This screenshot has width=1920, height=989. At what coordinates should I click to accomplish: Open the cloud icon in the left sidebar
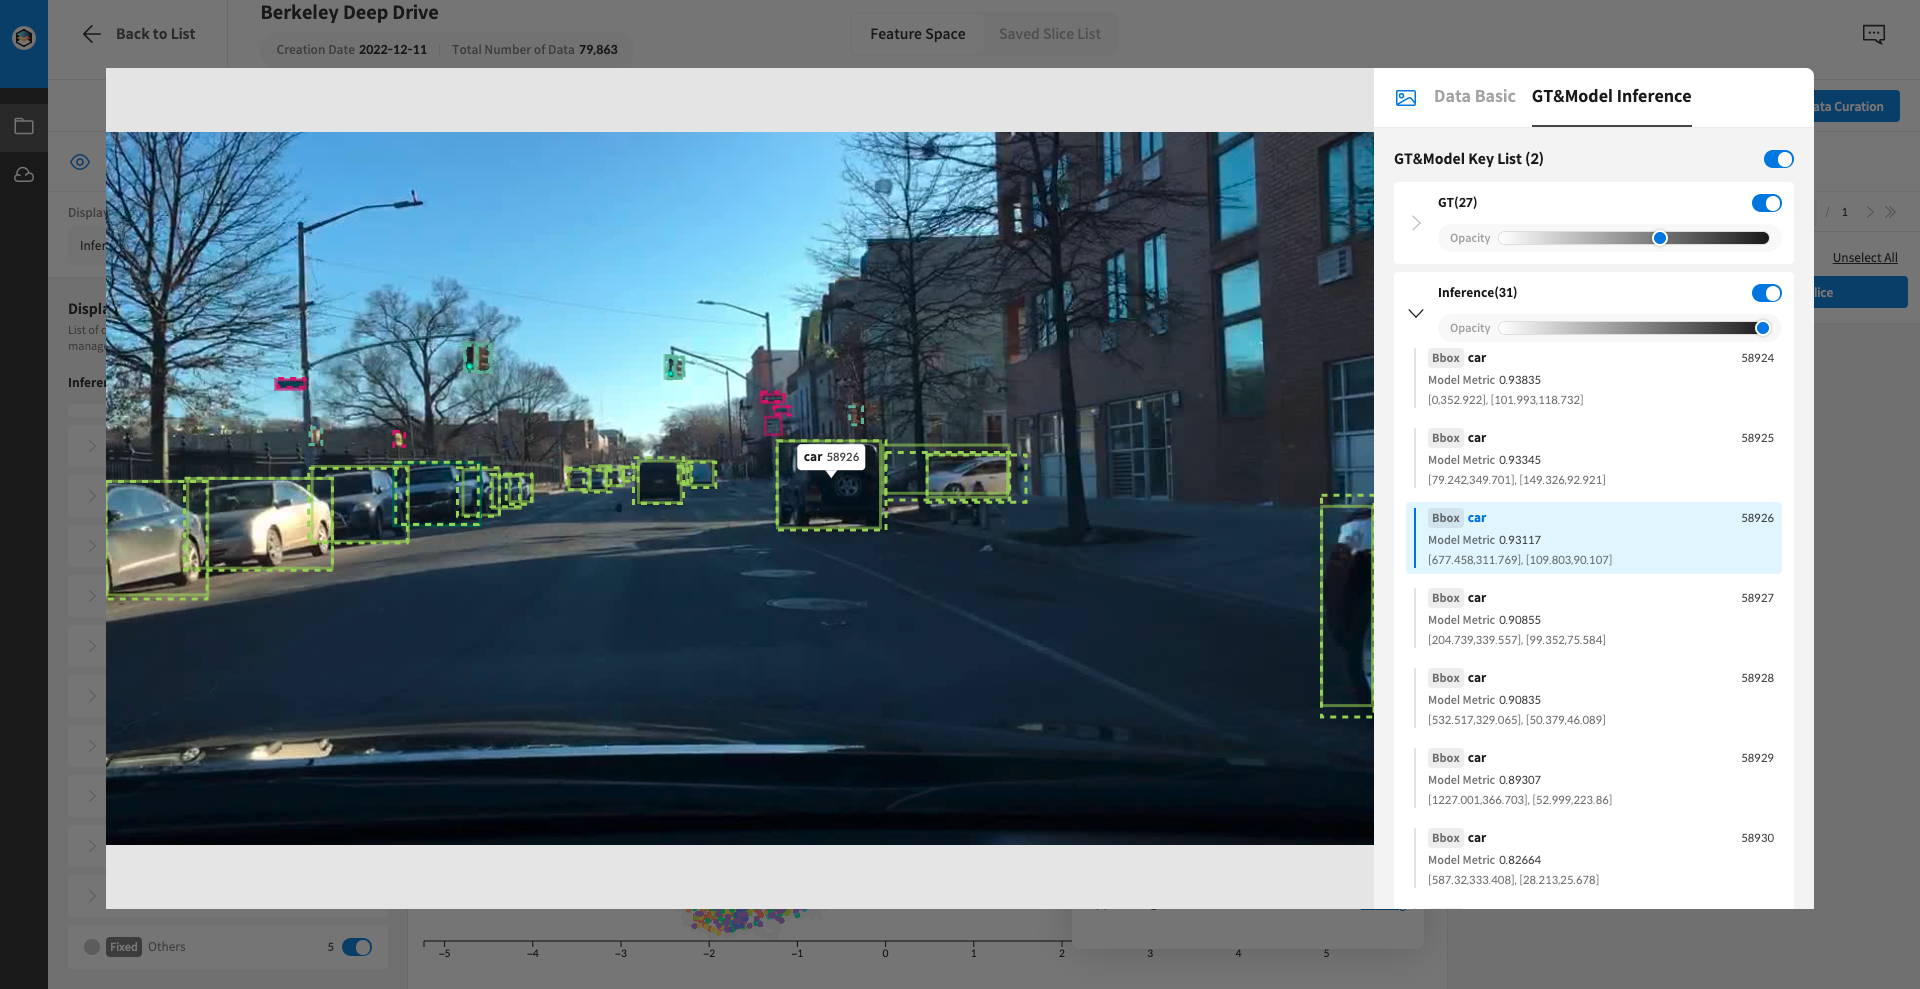24,175
